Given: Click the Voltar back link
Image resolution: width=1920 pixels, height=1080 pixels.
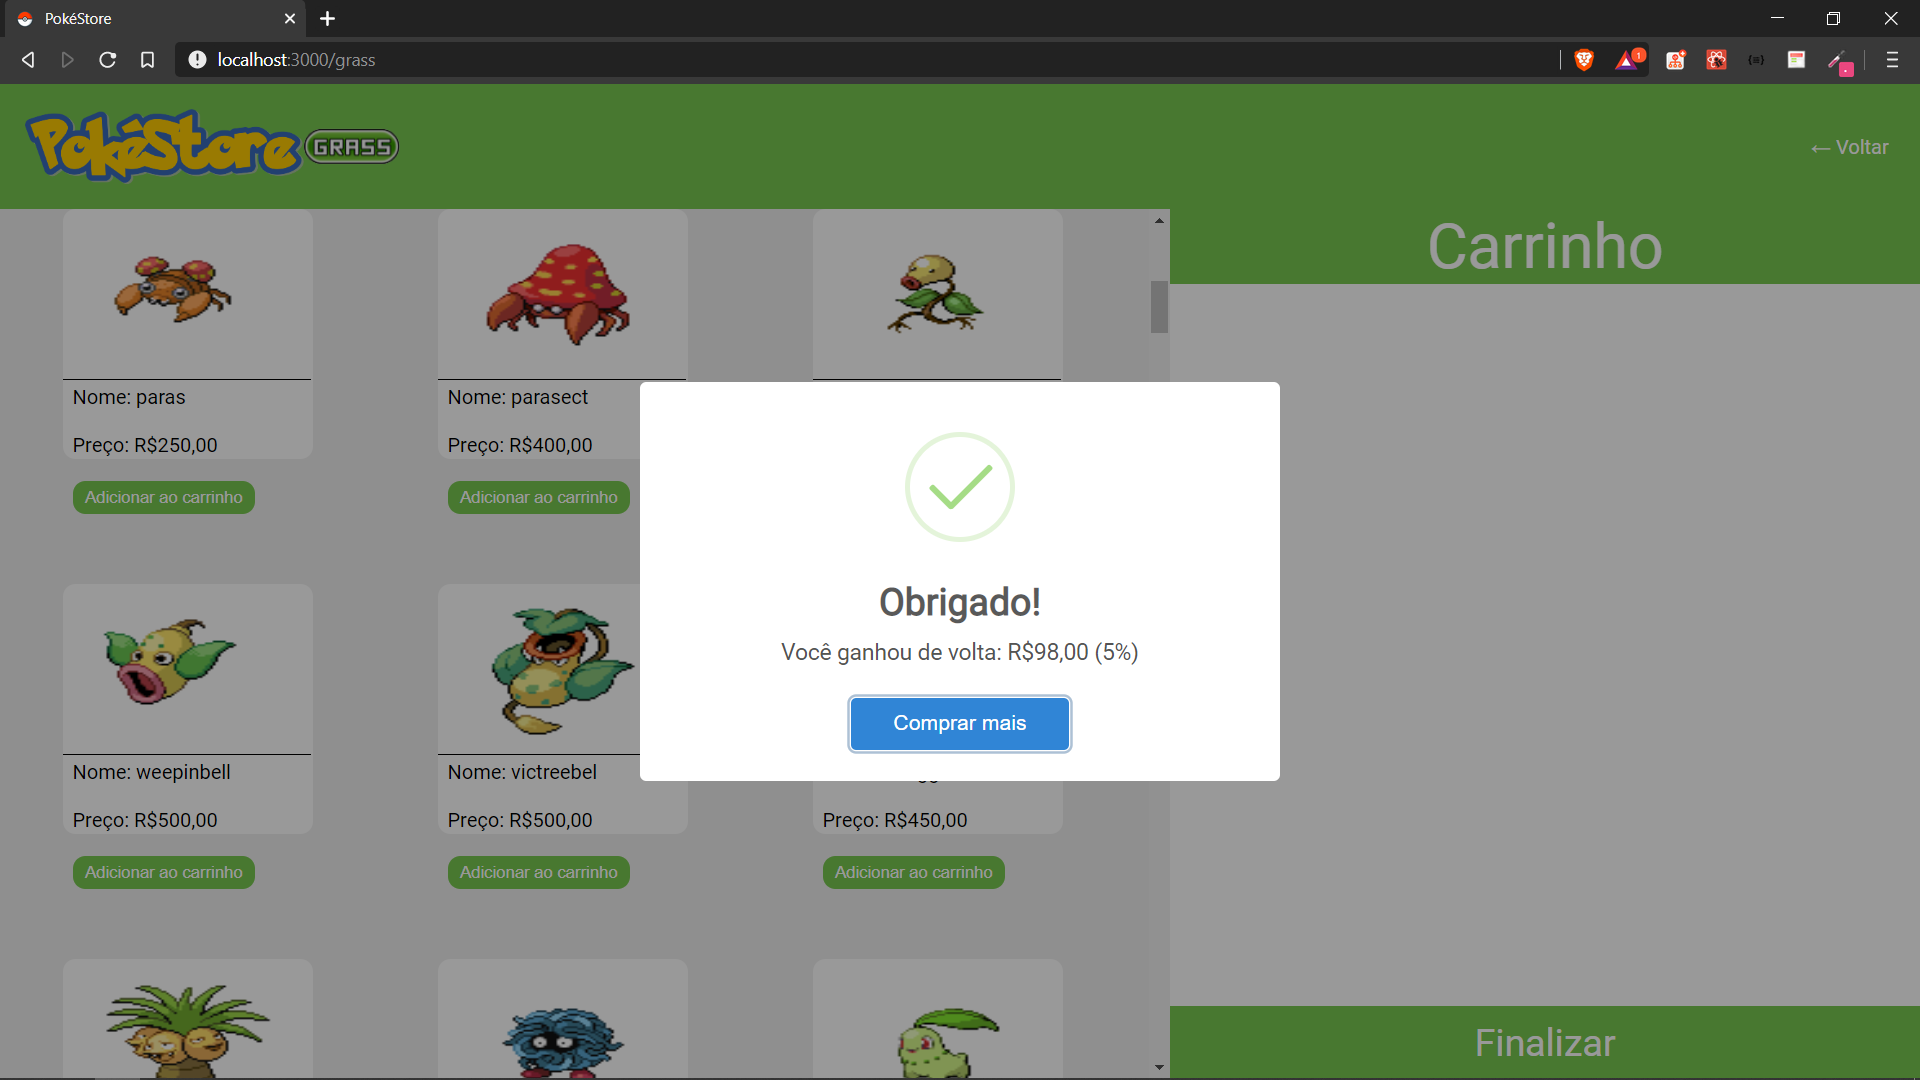Looking at the screenshot, I should [1849, 147].
